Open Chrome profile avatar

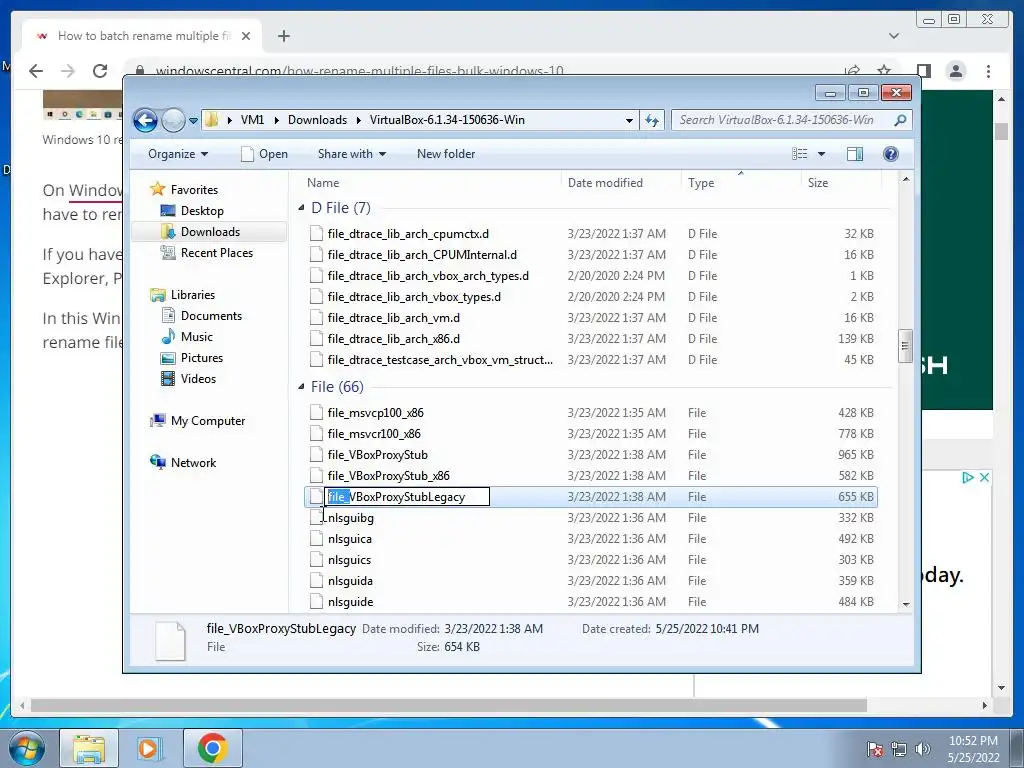[955, 71]
